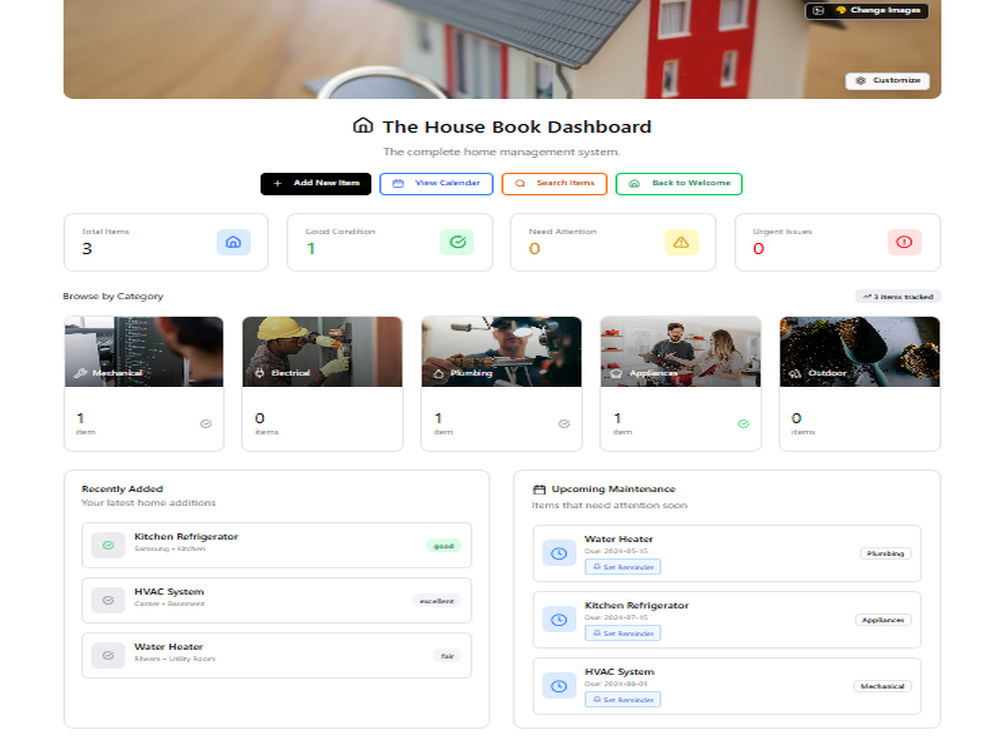This screenshot has height=750, width=1000.
Task: Click the 'fair' condition badge
Action: pyautogui.click(x=447, y=656)
